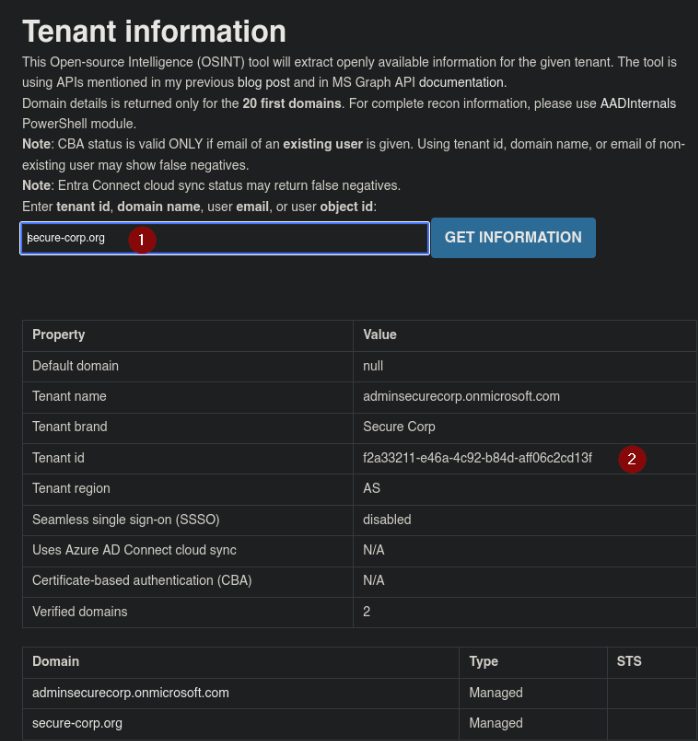Click the Type column header
The height and width of the screenshot is (741, 698).
click(x=483, y=661)
